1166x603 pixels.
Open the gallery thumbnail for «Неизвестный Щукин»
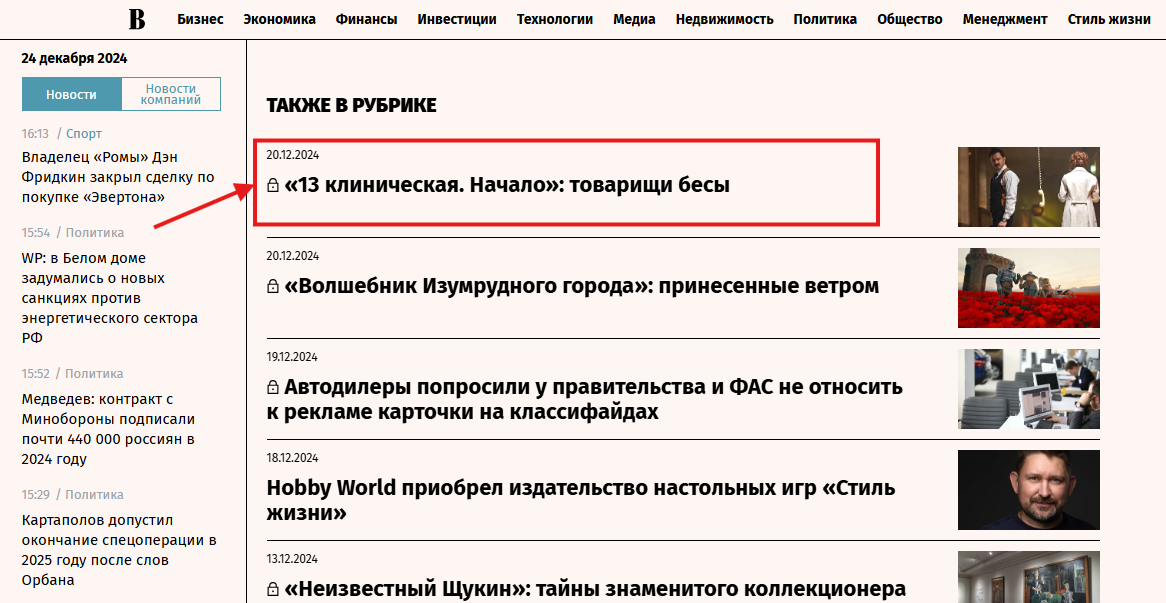click(x=1028, y=577)
